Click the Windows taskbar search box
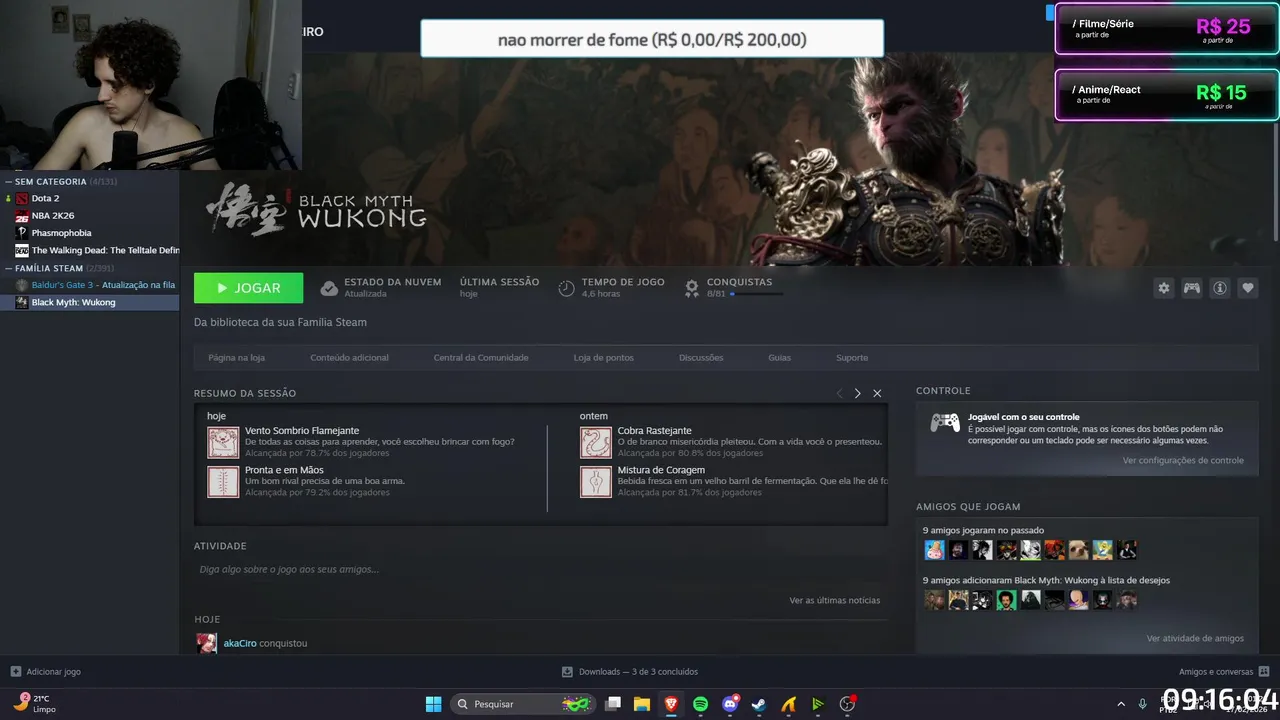 tap(523, 704)
